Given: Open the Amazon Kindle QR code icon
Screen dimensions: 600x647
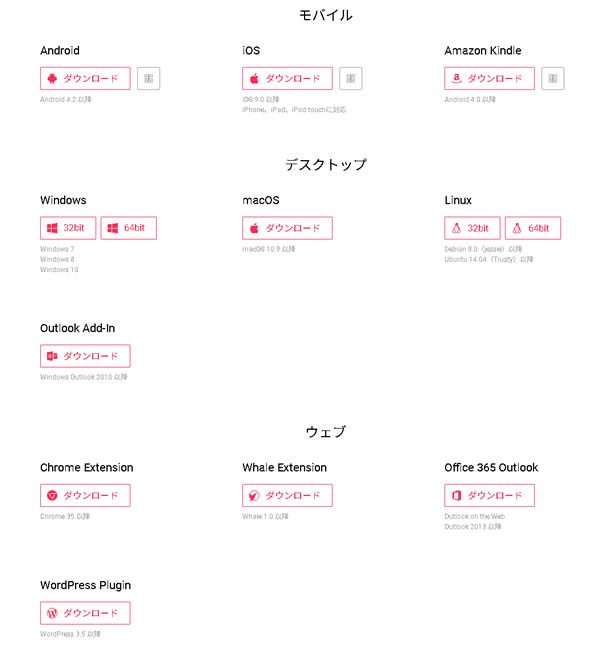Looking at the screenshot, I should (553, 78).
